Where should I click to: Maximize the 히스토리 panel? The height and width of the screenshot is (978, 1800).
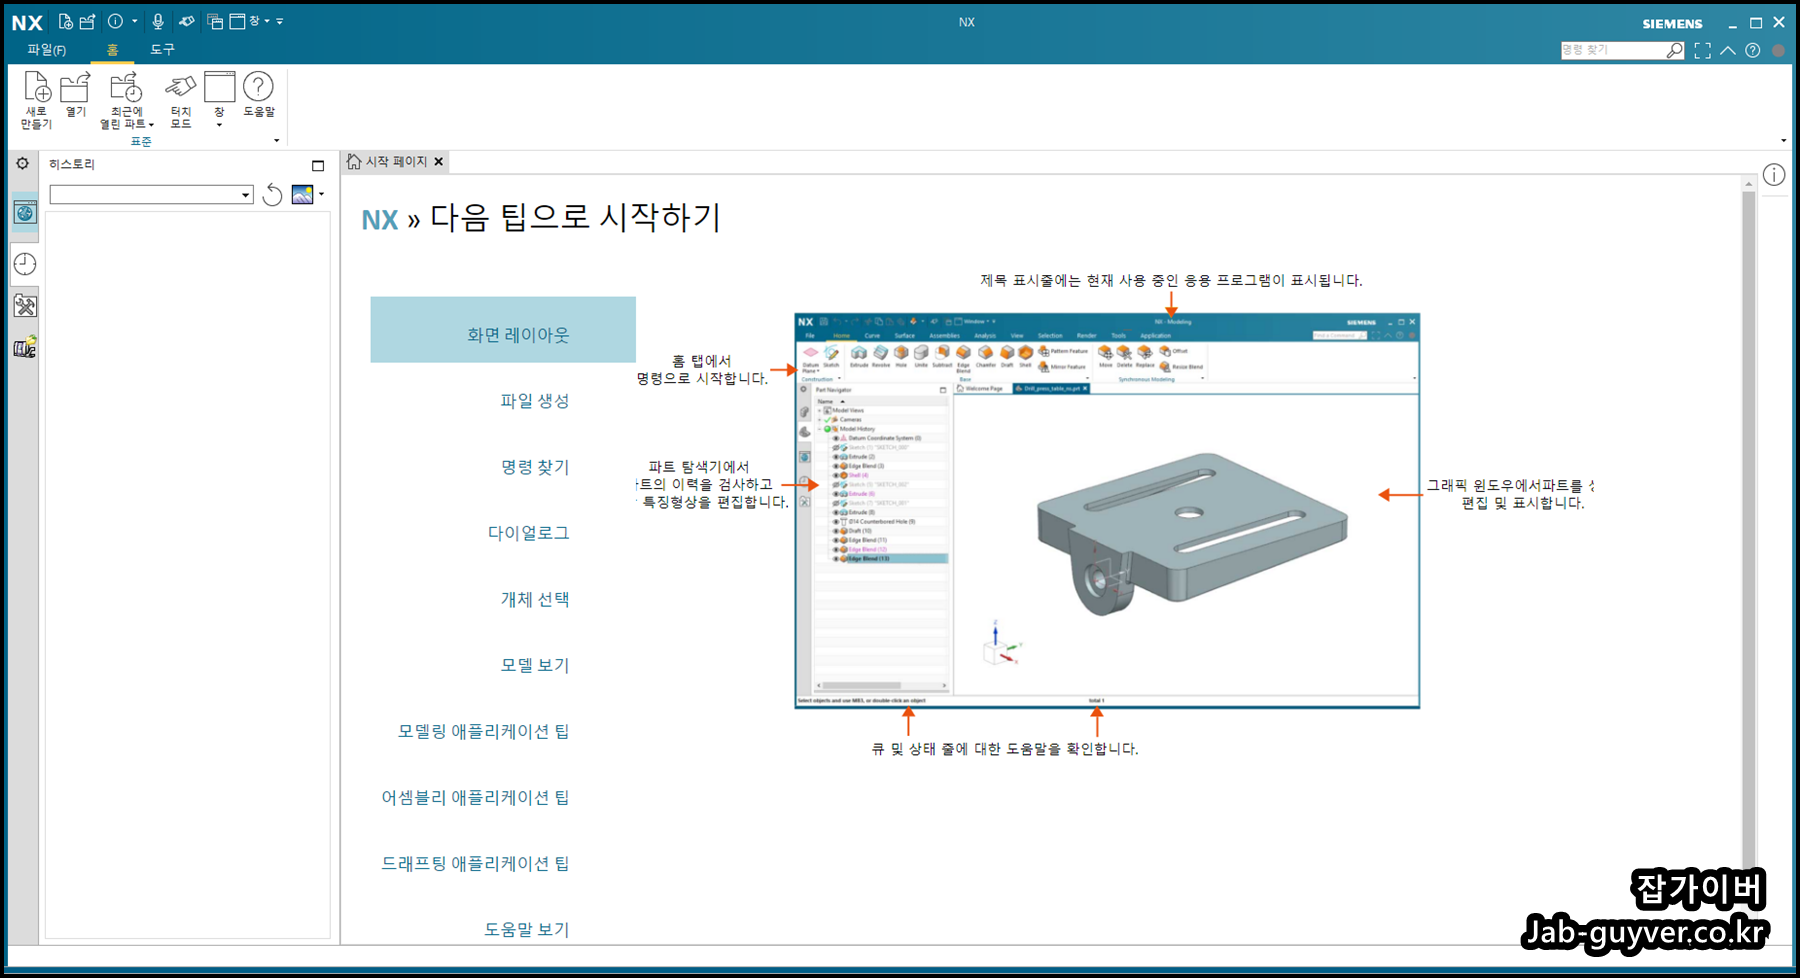(318, 165)
